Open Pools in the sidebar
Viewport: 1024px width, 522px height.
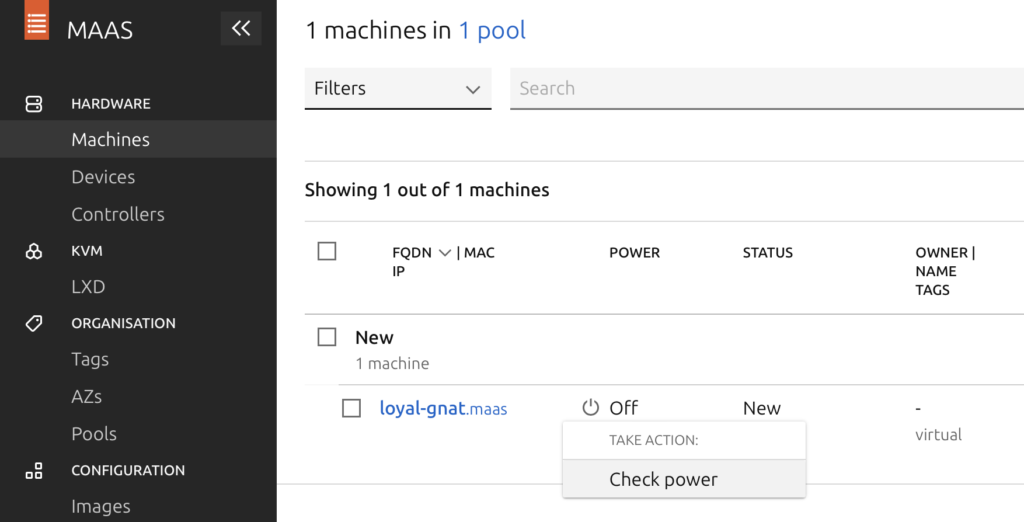coord(94,434)
